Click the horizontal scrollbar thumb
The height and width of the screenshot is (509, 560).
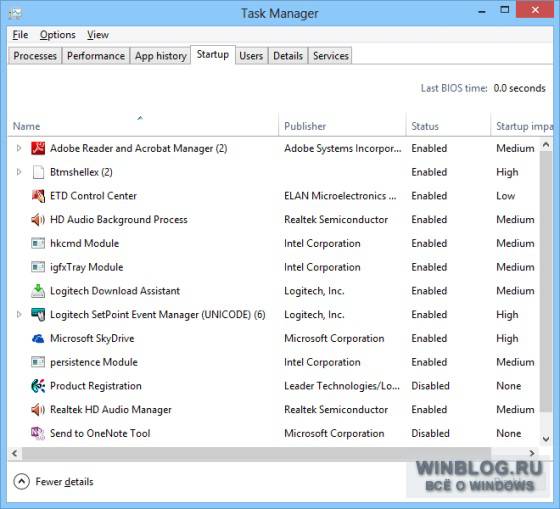[256, 453]
